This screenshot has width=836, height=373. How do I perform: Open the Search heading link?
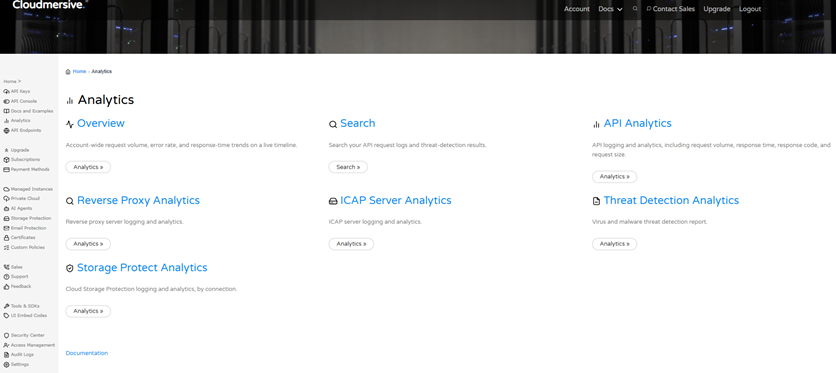point(358,124)
